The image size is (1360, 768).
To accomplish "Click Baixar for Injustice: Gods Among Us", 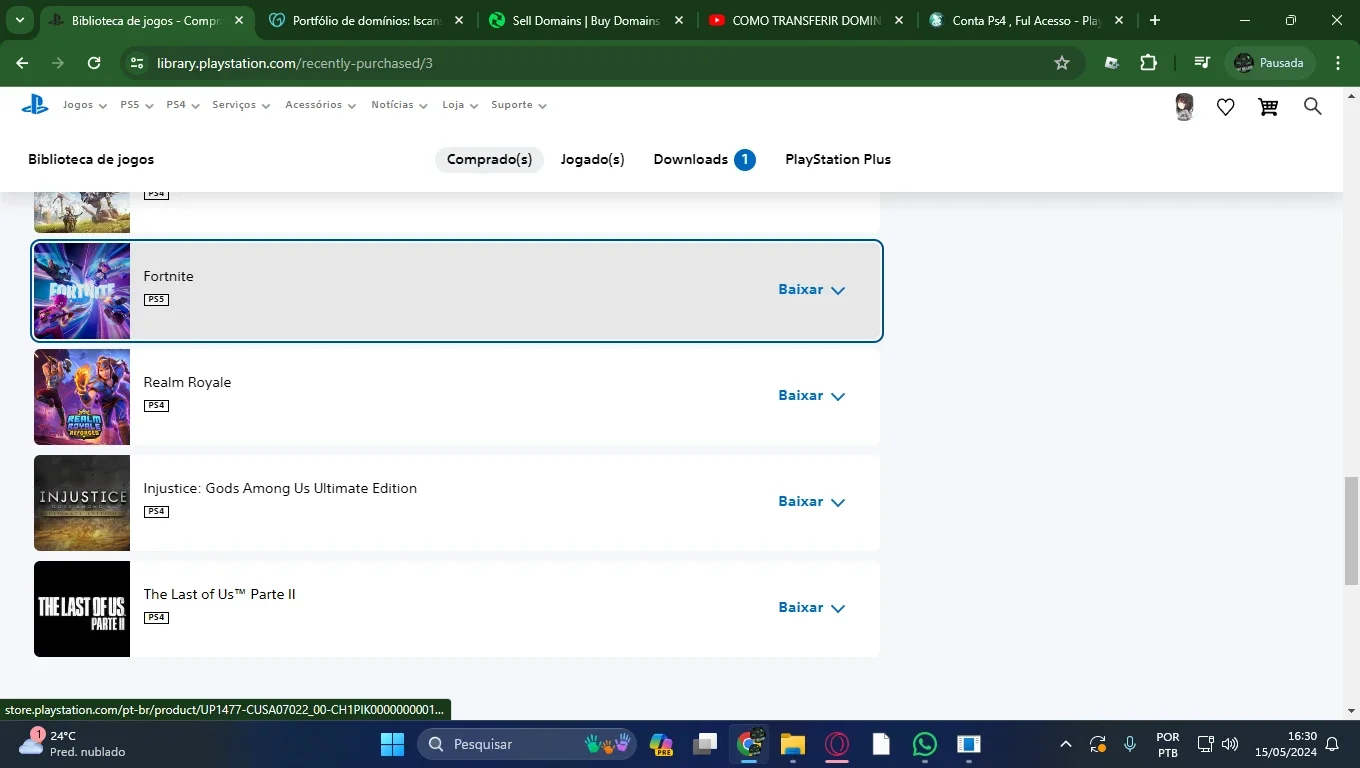I will click(812, 502).
